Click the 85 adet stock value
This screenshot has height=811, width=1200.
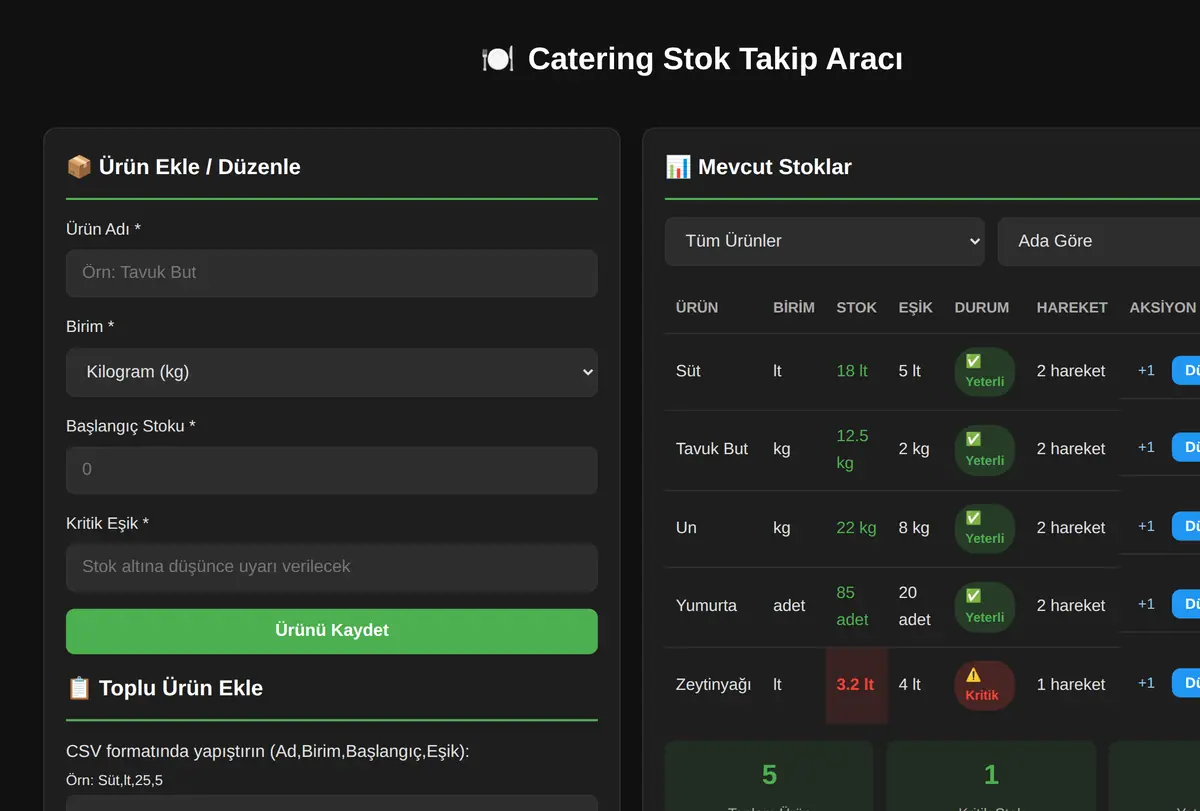pos(853,606)
